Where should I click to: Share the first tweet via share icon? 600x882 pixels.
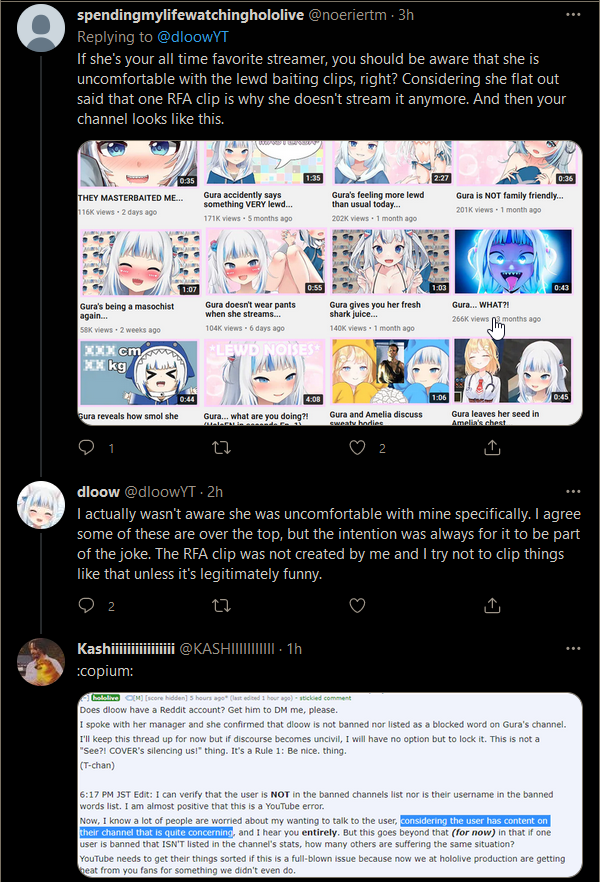492,448
